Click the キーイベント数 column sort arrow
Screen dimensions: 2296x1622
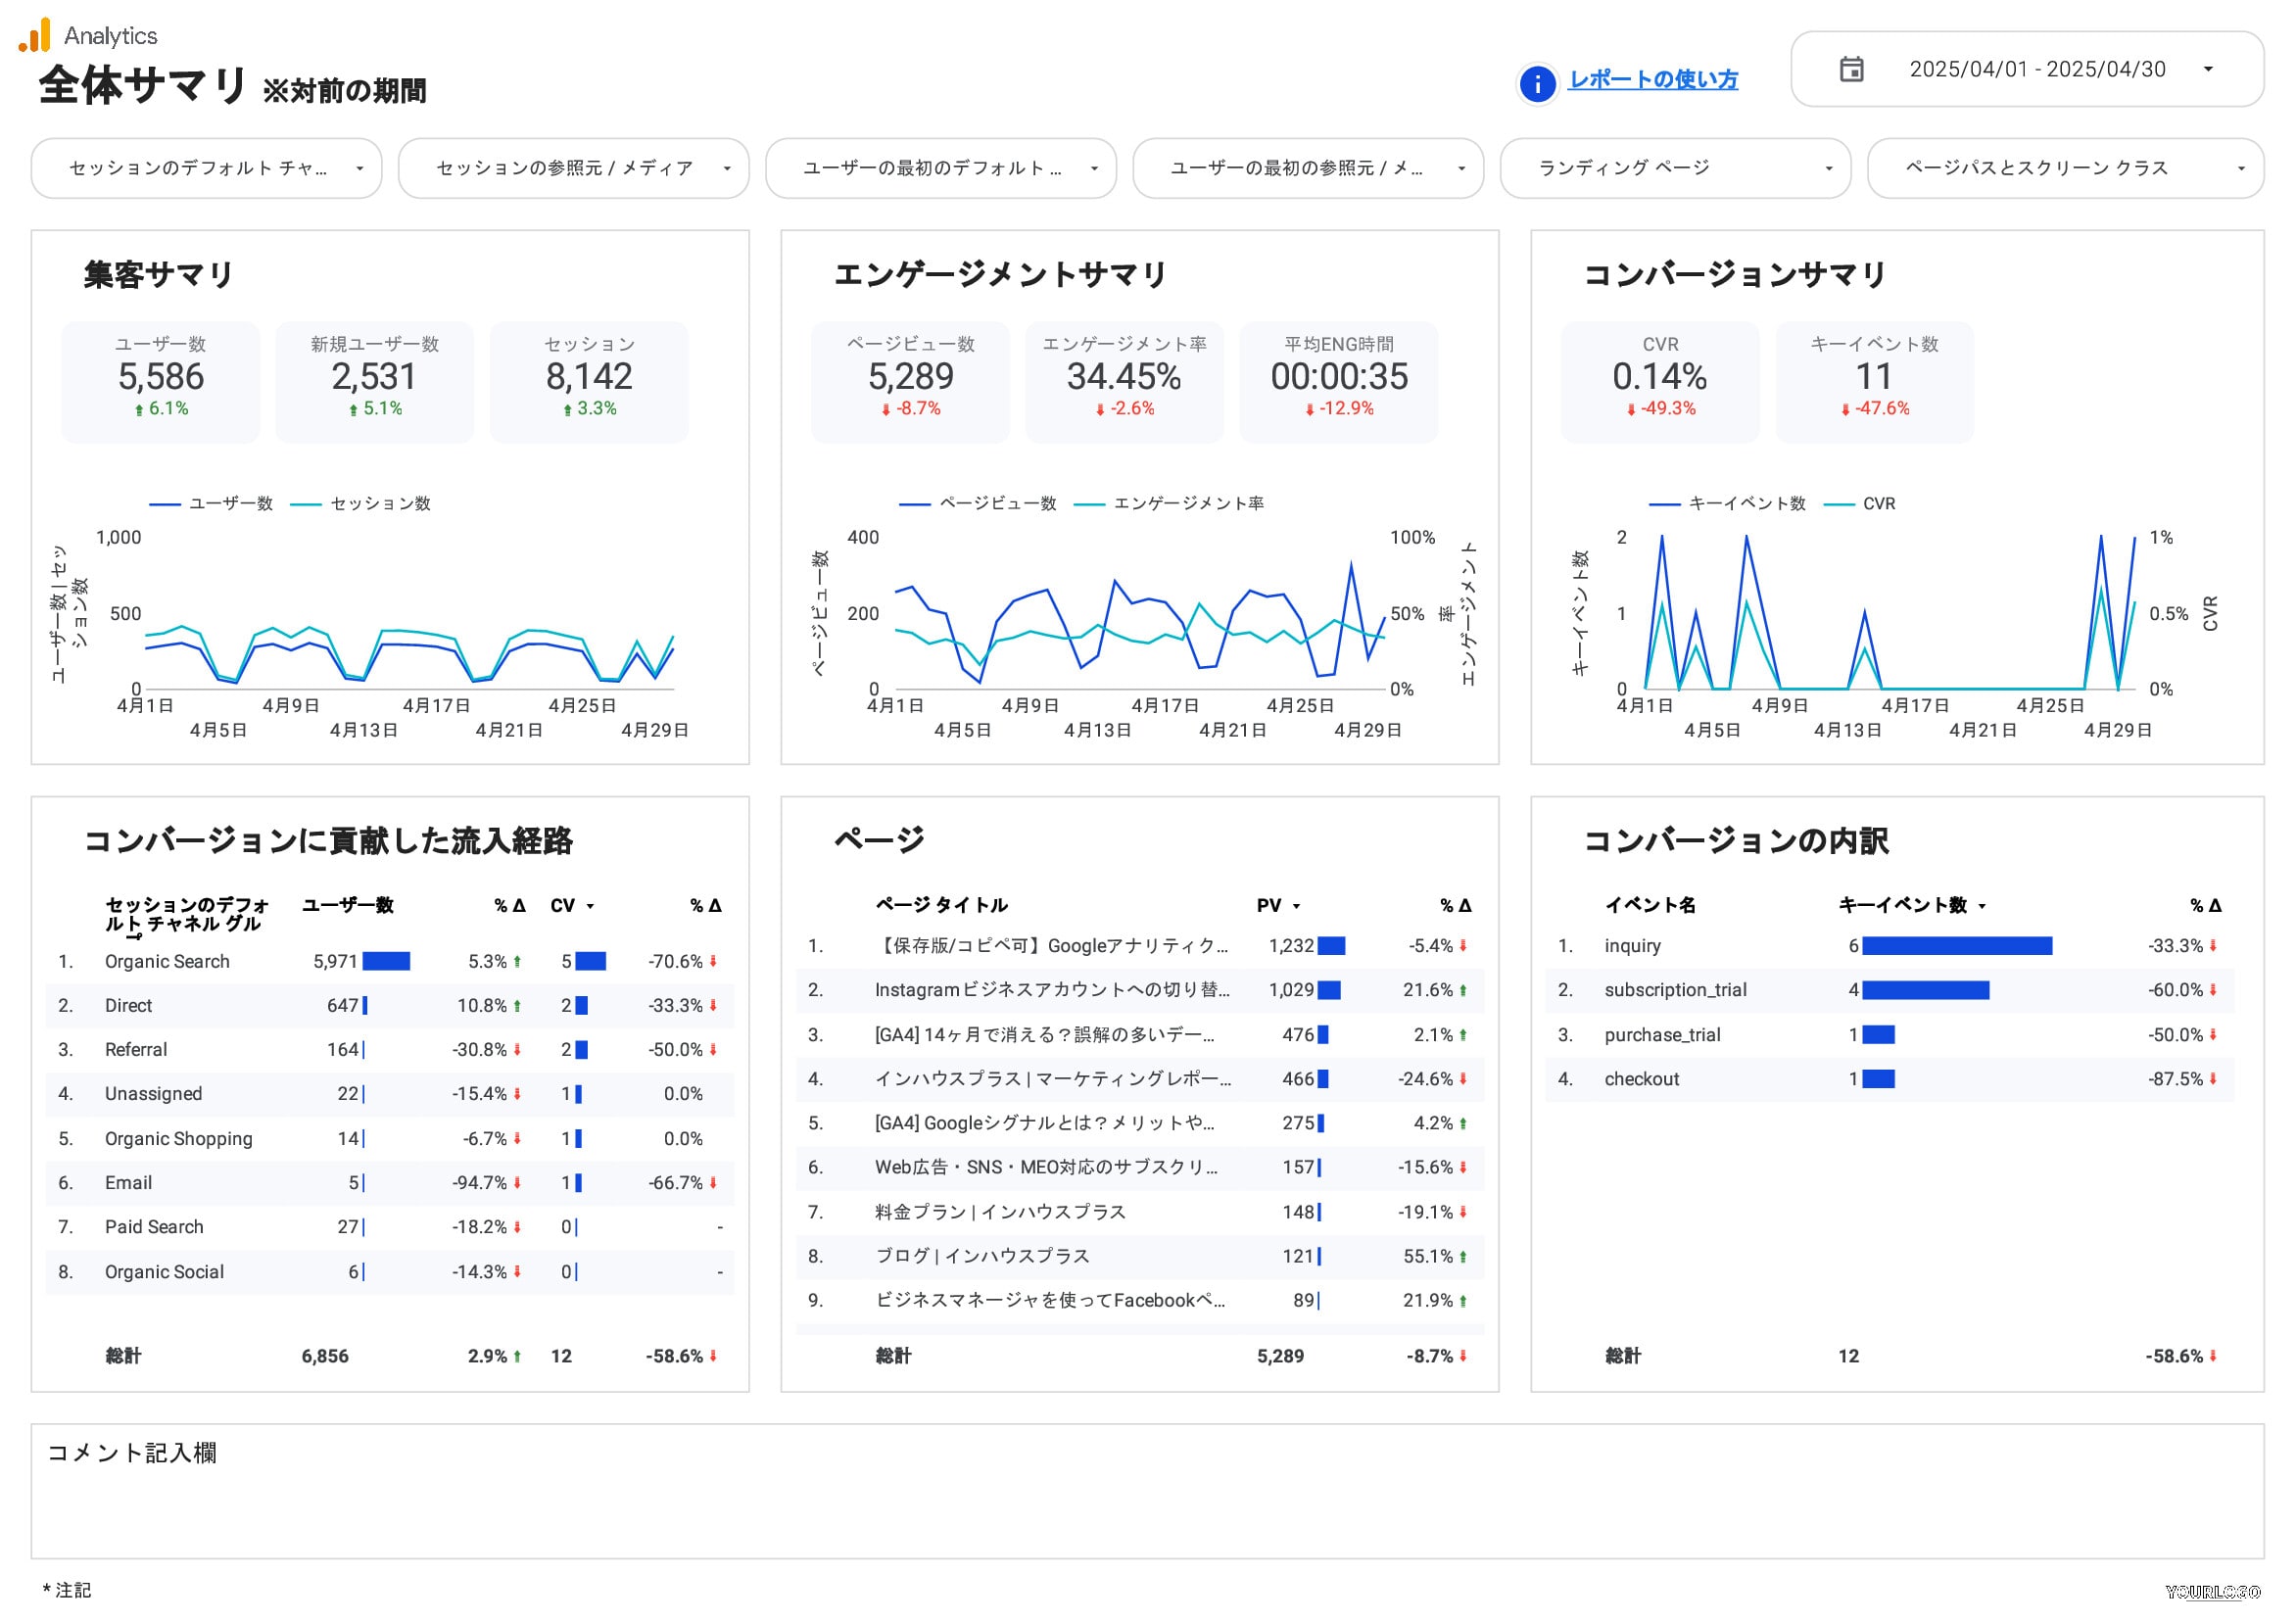point(1982,906)
